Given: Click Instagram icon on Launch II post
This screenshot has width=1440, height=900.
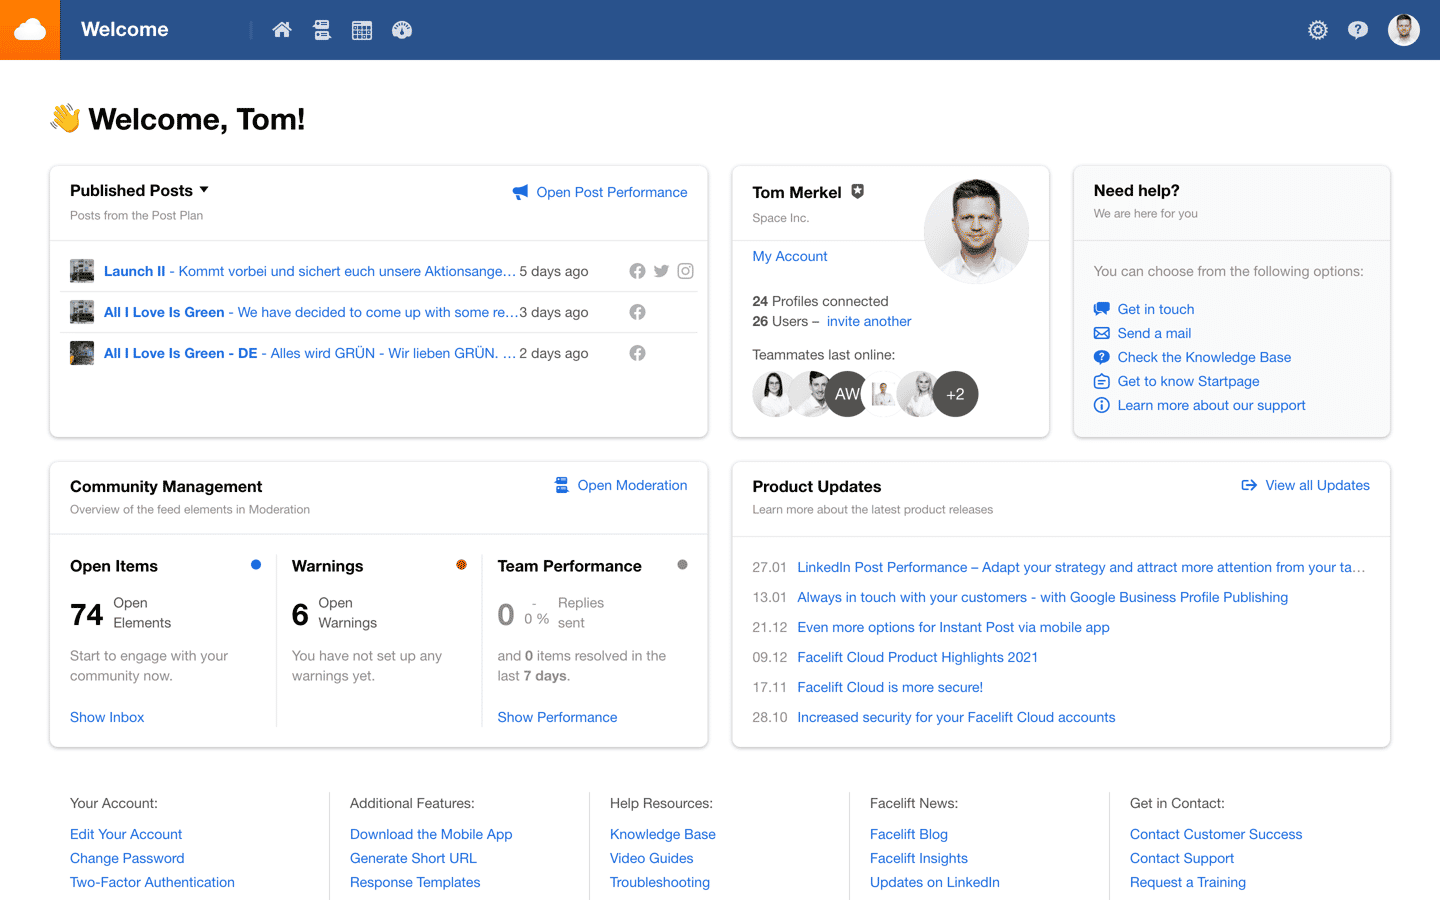Looking at the screenshot, I should (685, 271).
